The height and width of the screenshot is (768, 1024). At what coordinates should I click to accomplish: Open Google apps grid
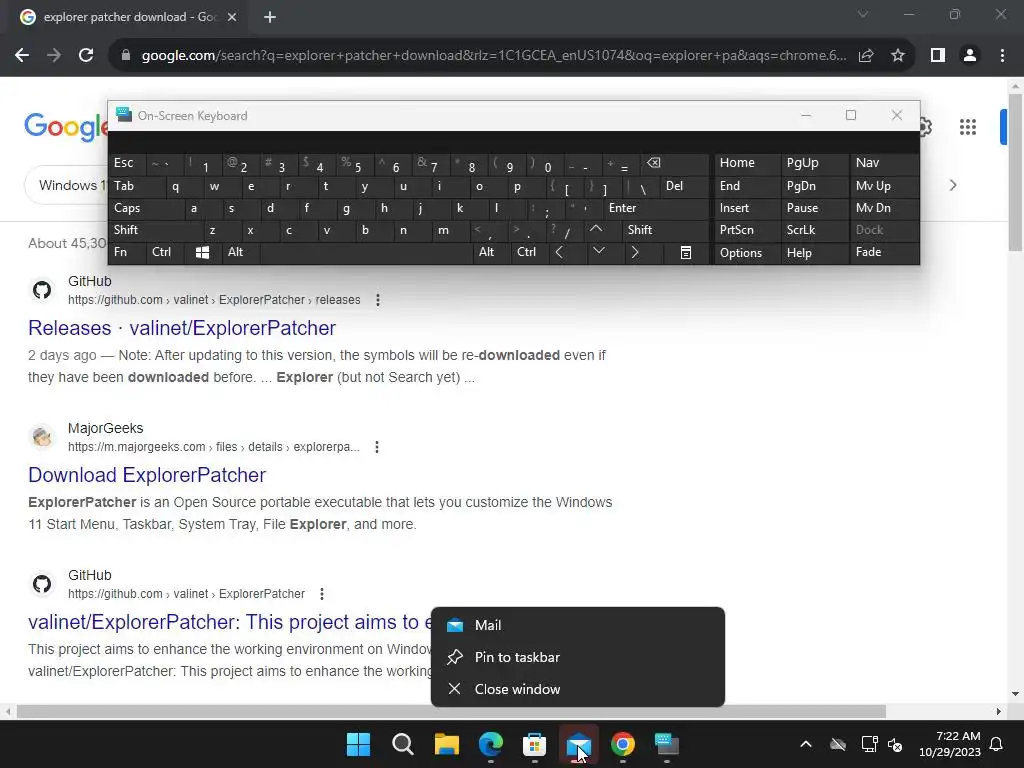pyautogui.click(x=968, y=127)
